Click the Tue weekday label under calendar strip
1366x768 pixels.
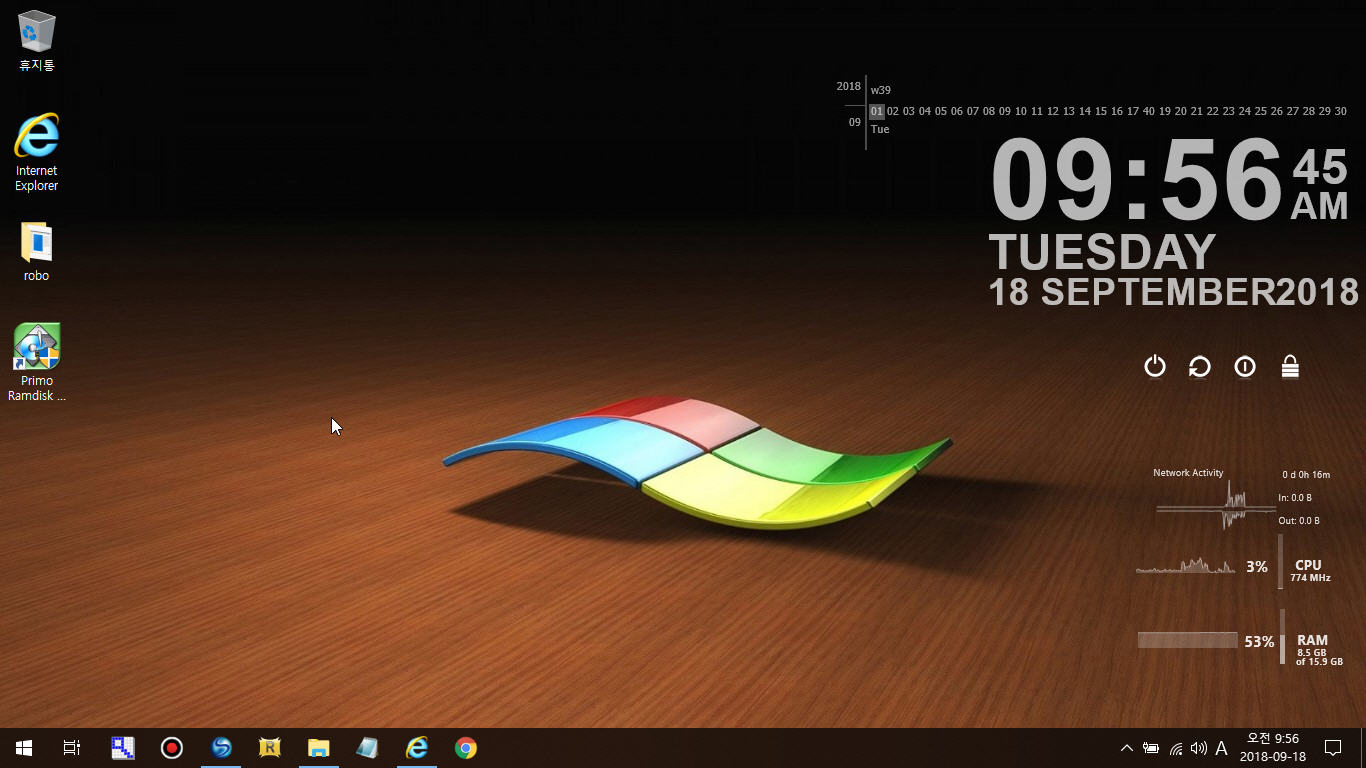880,129
